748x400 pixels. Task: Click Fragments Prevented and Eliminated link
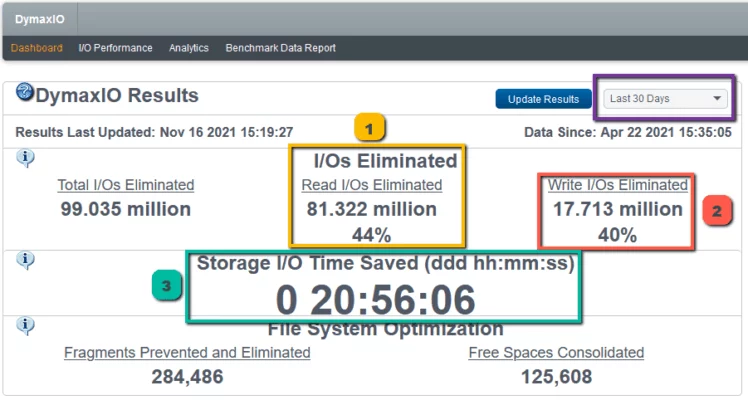point(187,353)
